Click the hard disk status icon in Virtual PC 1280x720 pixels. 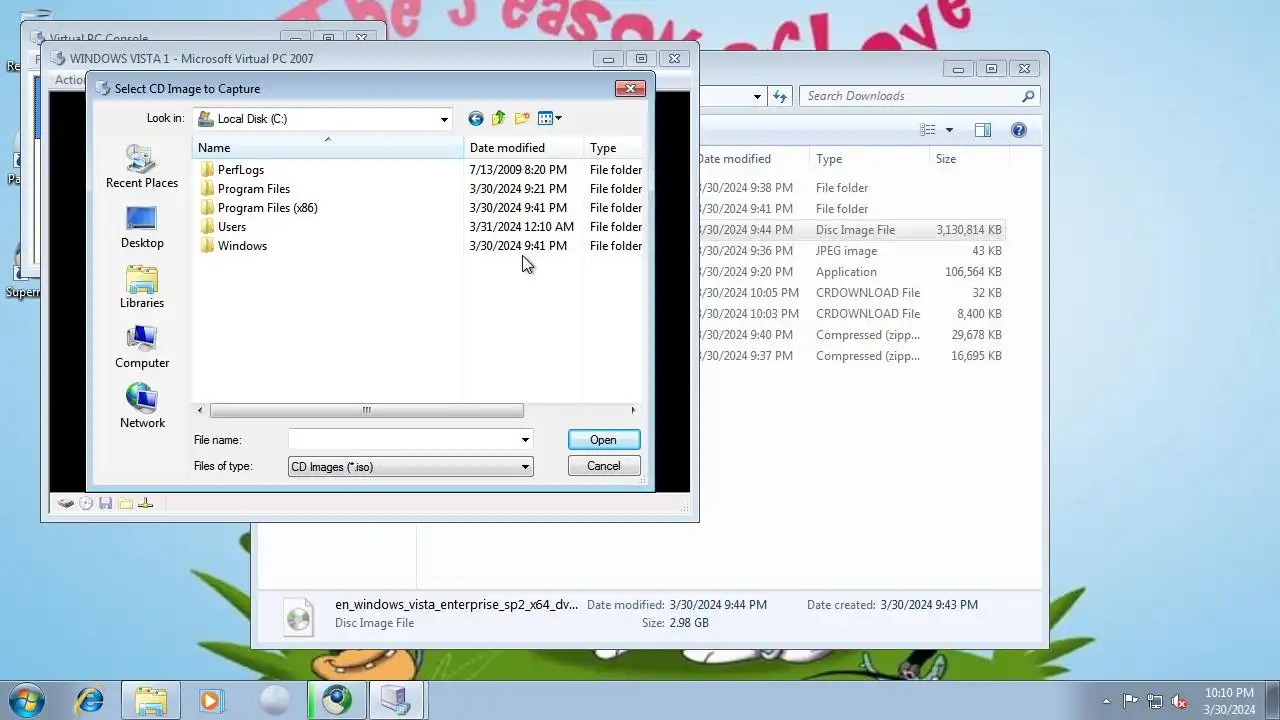click(66, 503)
